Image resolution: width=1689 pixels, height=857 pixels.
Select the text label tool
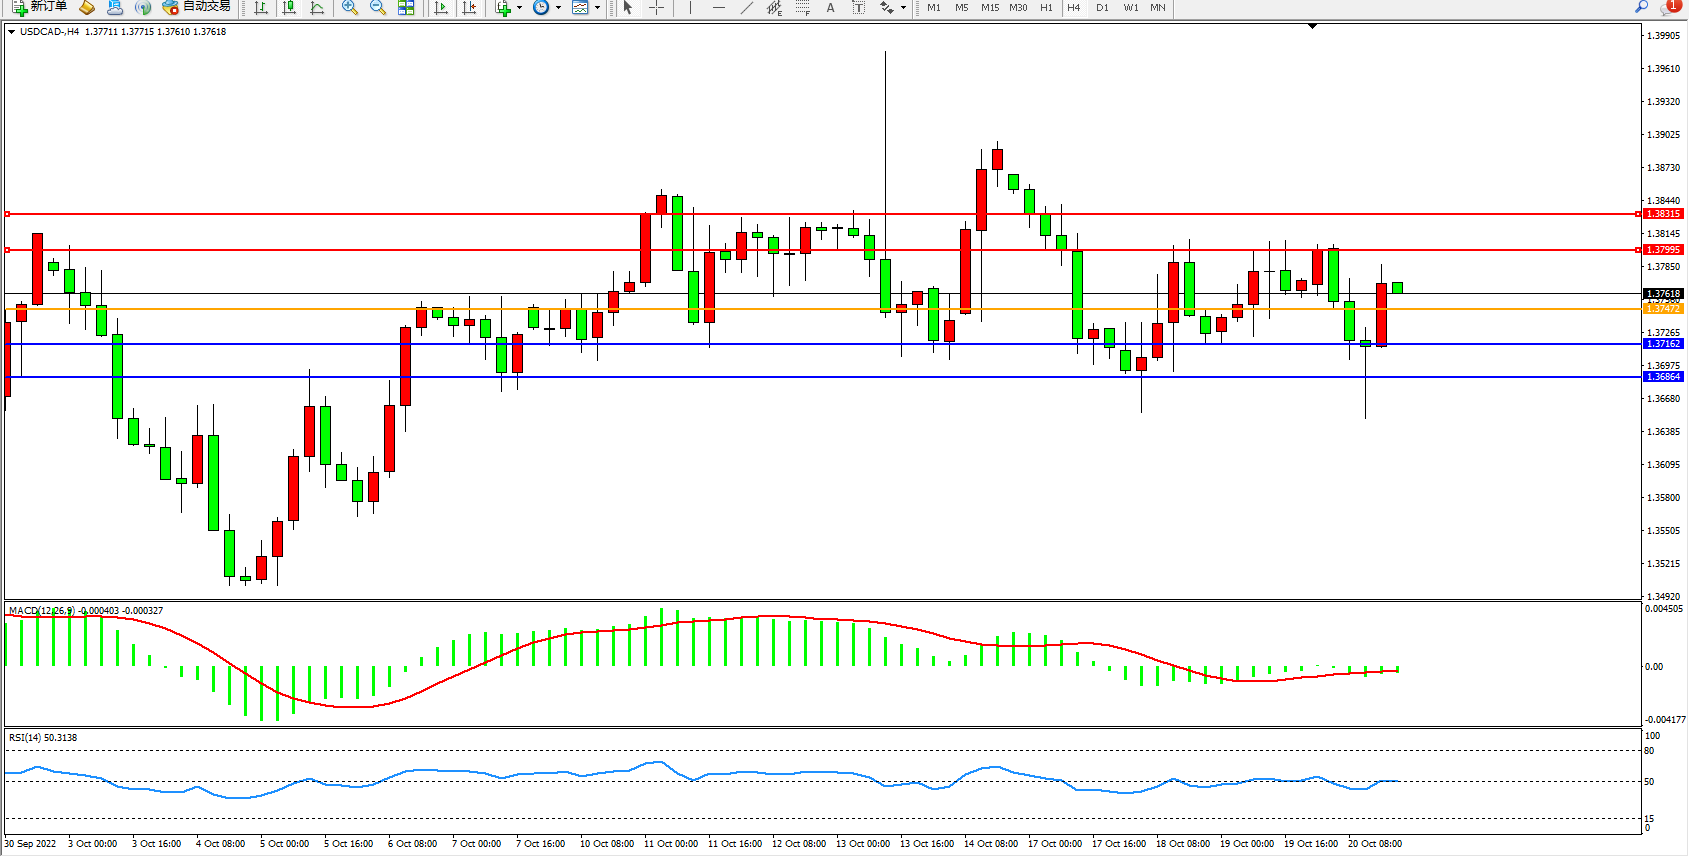tap(858, 8)
